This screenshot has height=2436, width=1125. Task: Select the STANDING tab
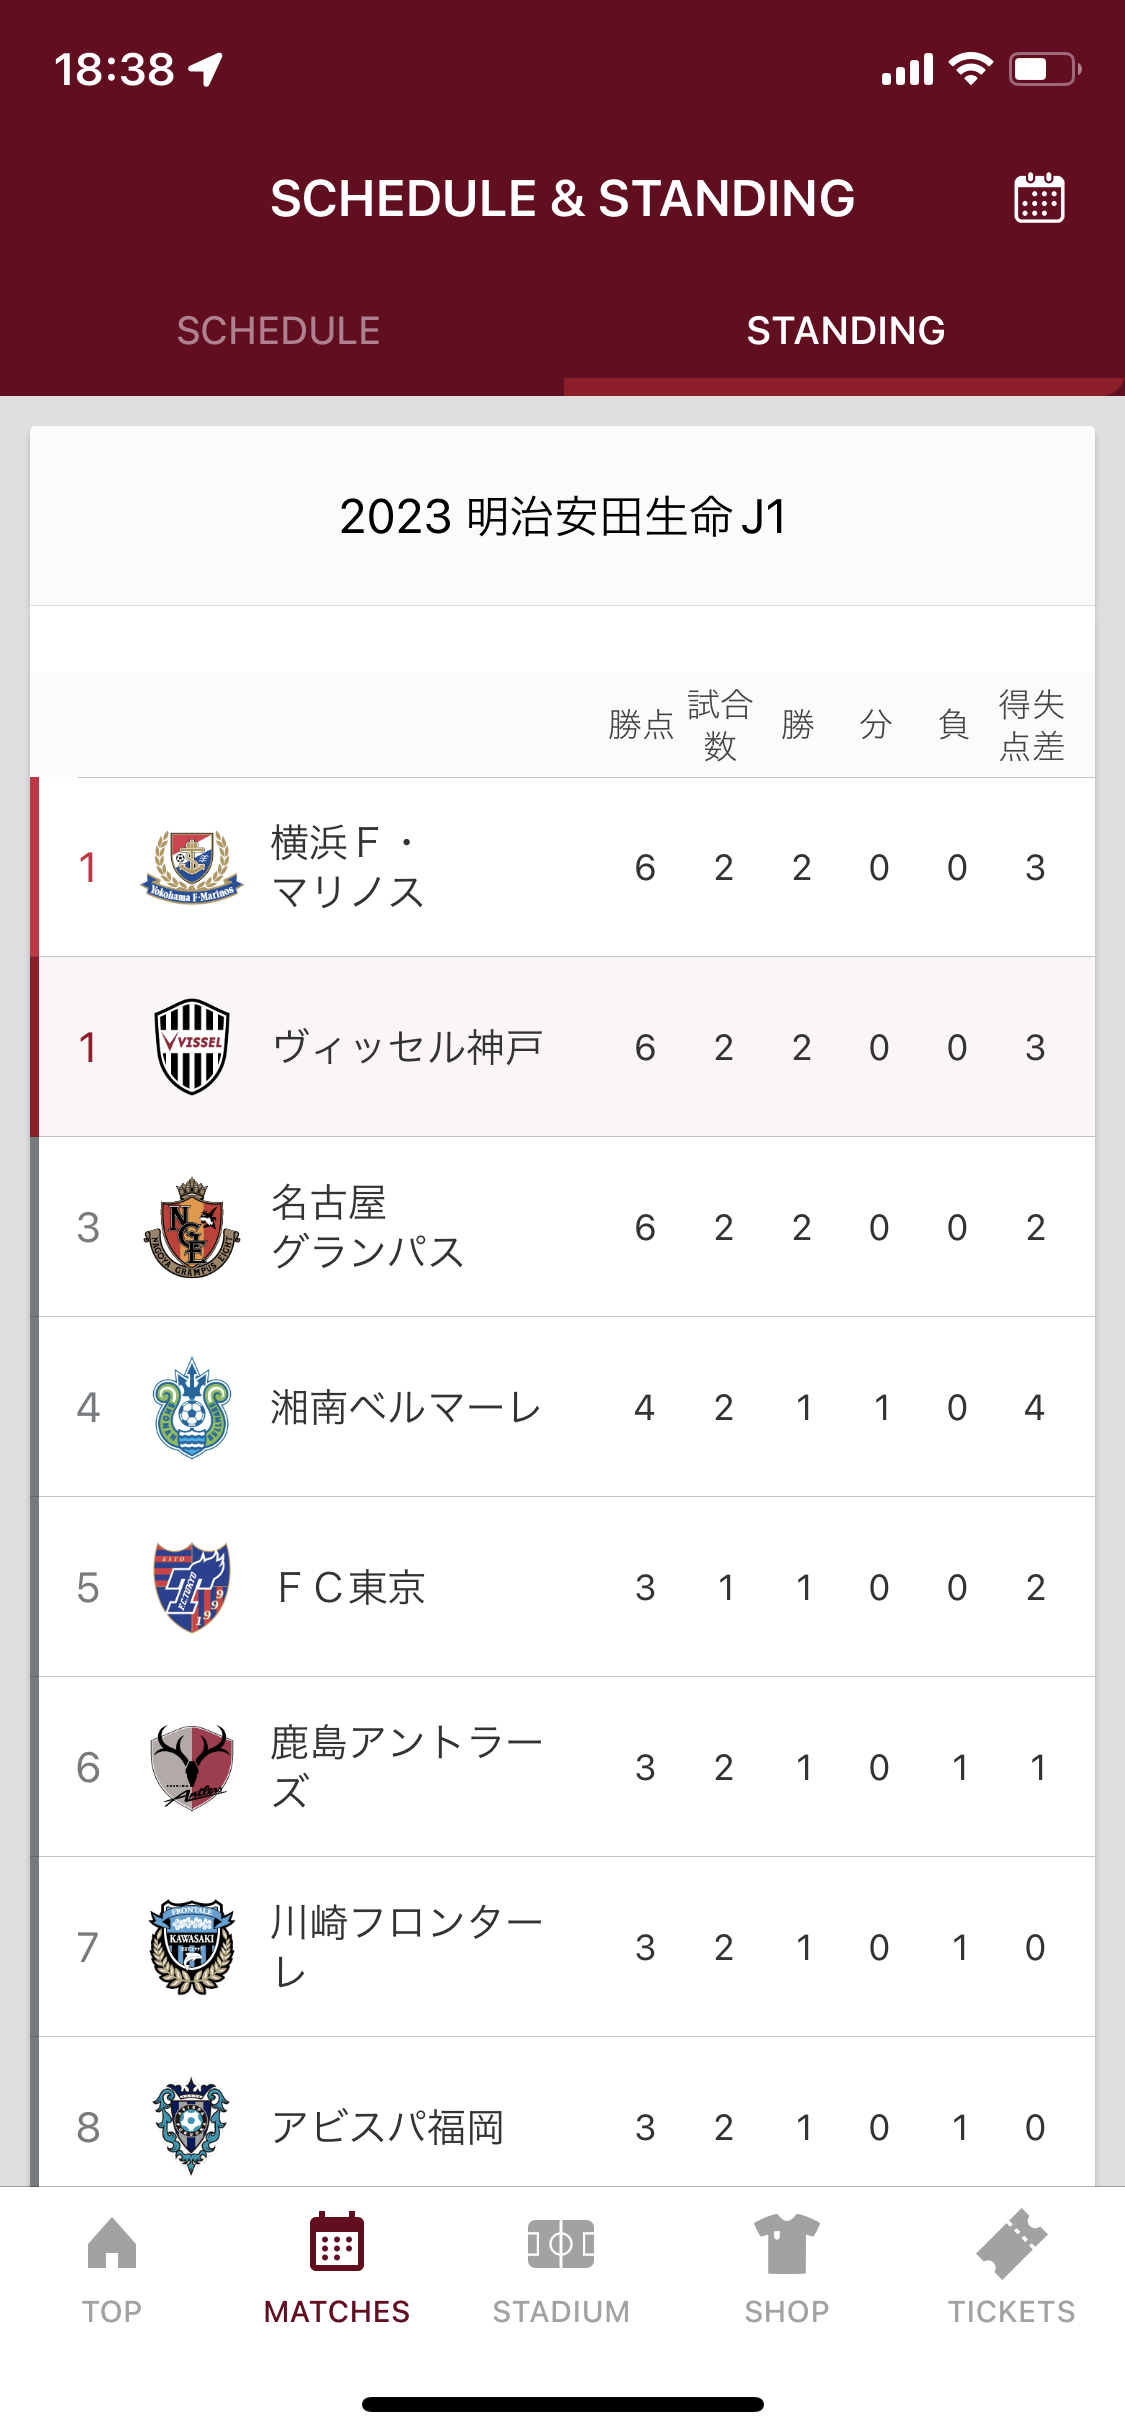pos(845,331)
